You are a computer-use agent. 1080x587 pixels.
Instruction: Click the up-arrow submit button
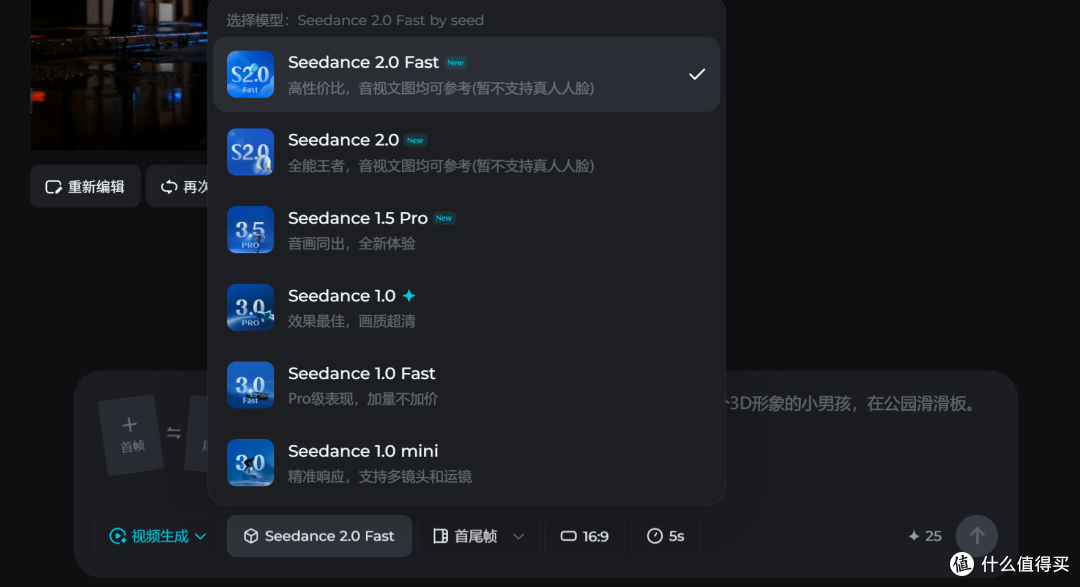(977, 536)
